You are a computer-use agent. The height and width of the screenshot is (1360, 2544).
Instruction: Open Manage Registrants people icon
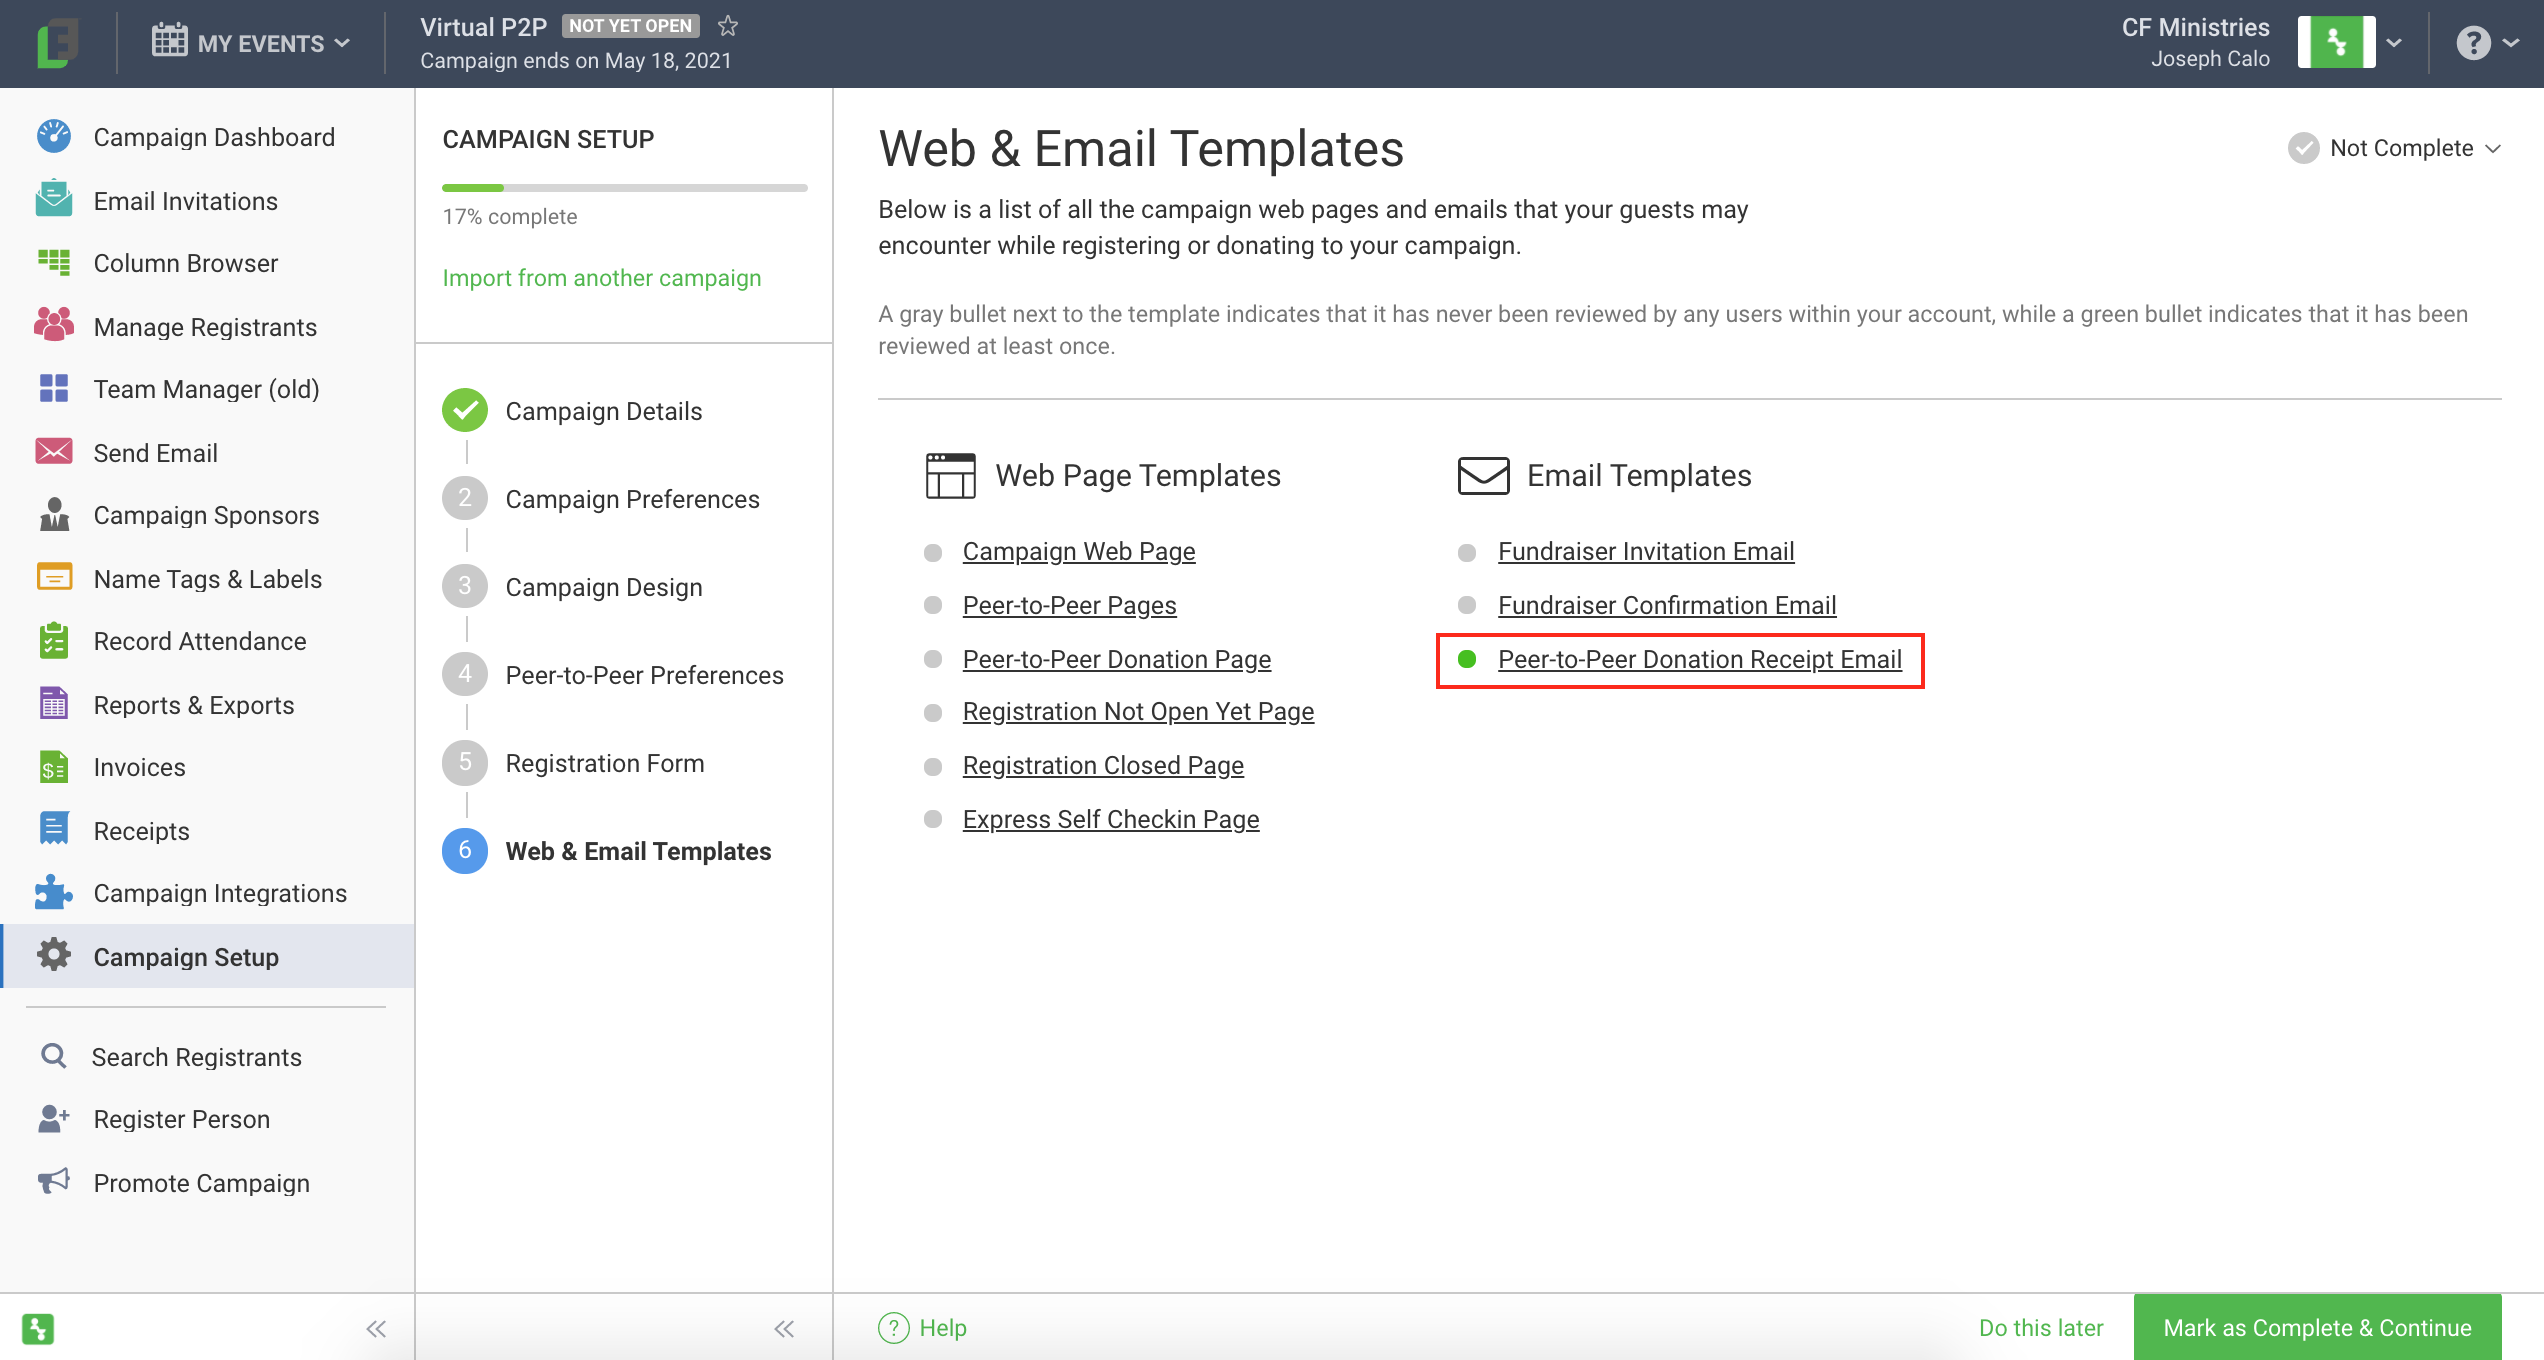pyautogui.click(x=54, y=326)
